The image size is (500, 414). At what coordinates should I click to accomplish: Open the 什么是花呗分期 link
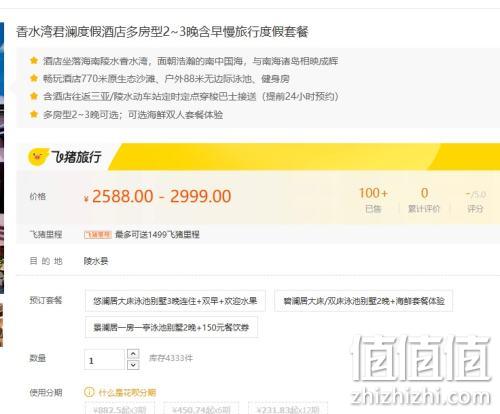127,392
